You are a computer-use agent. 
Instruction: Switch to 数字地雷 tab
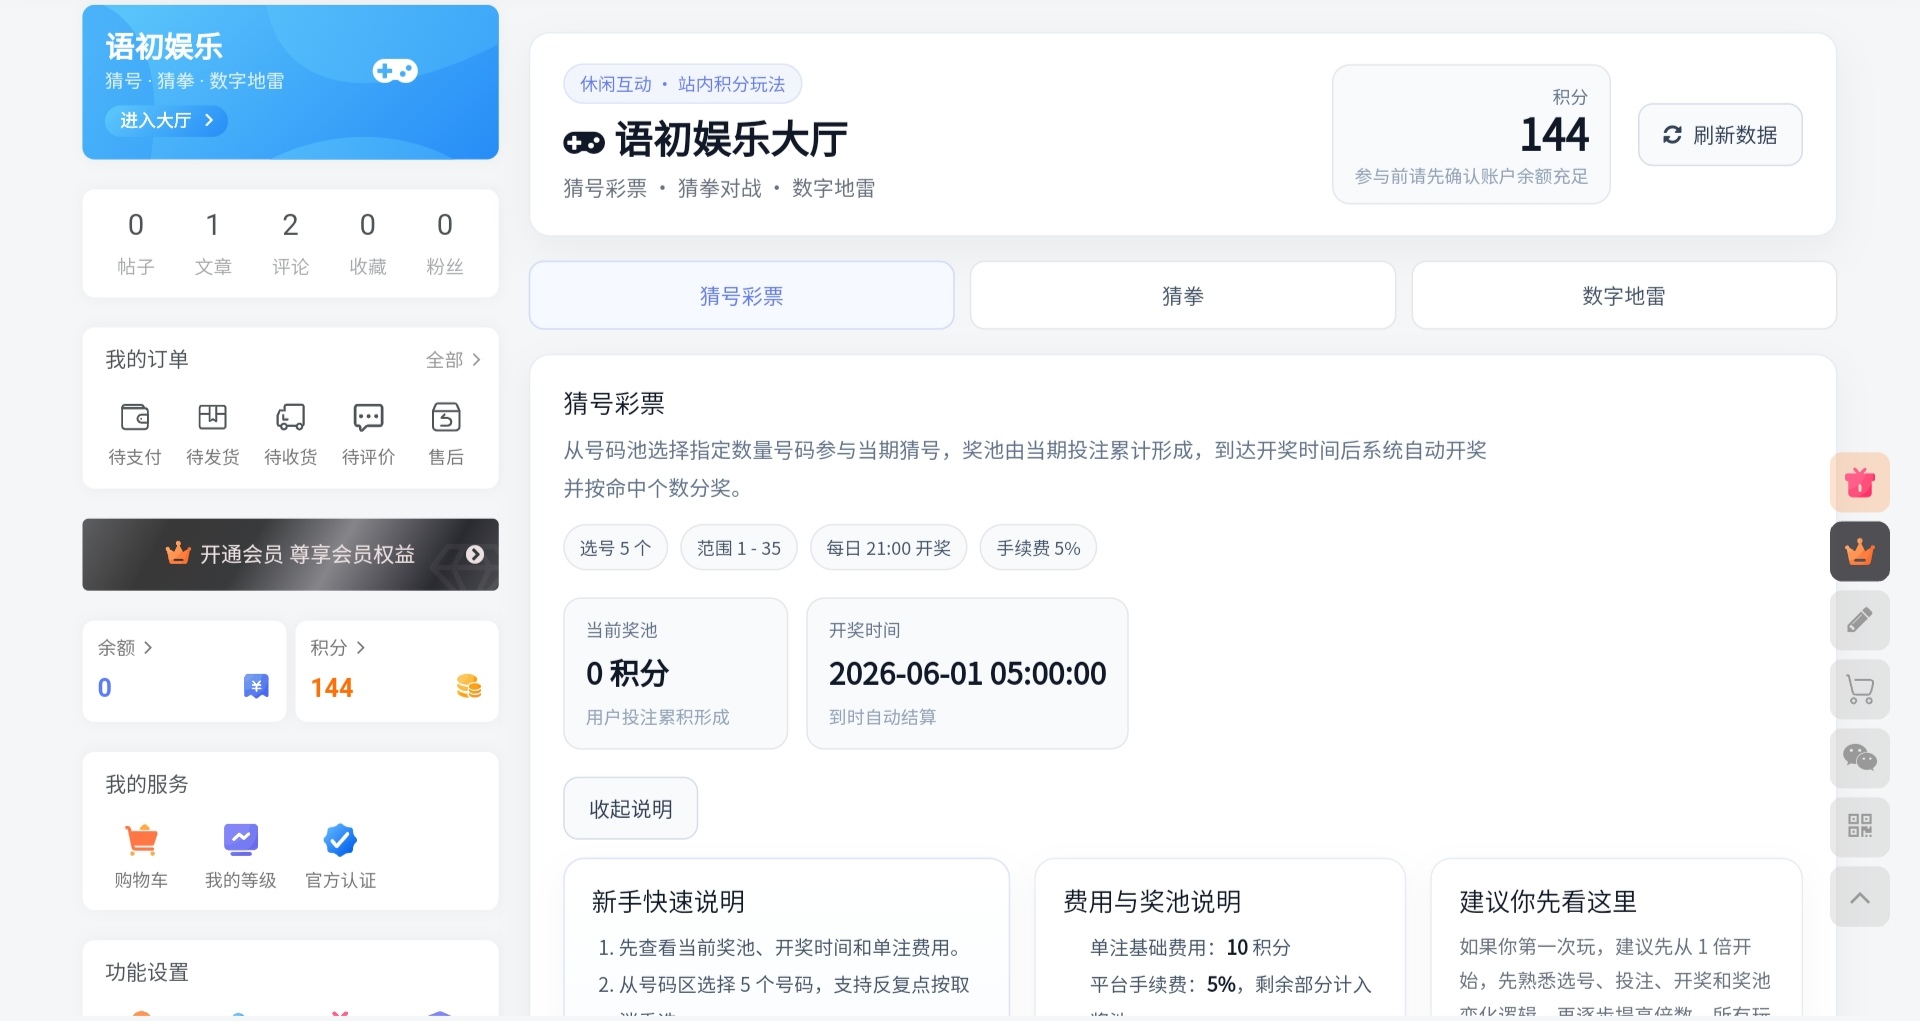coord(1624,296)
